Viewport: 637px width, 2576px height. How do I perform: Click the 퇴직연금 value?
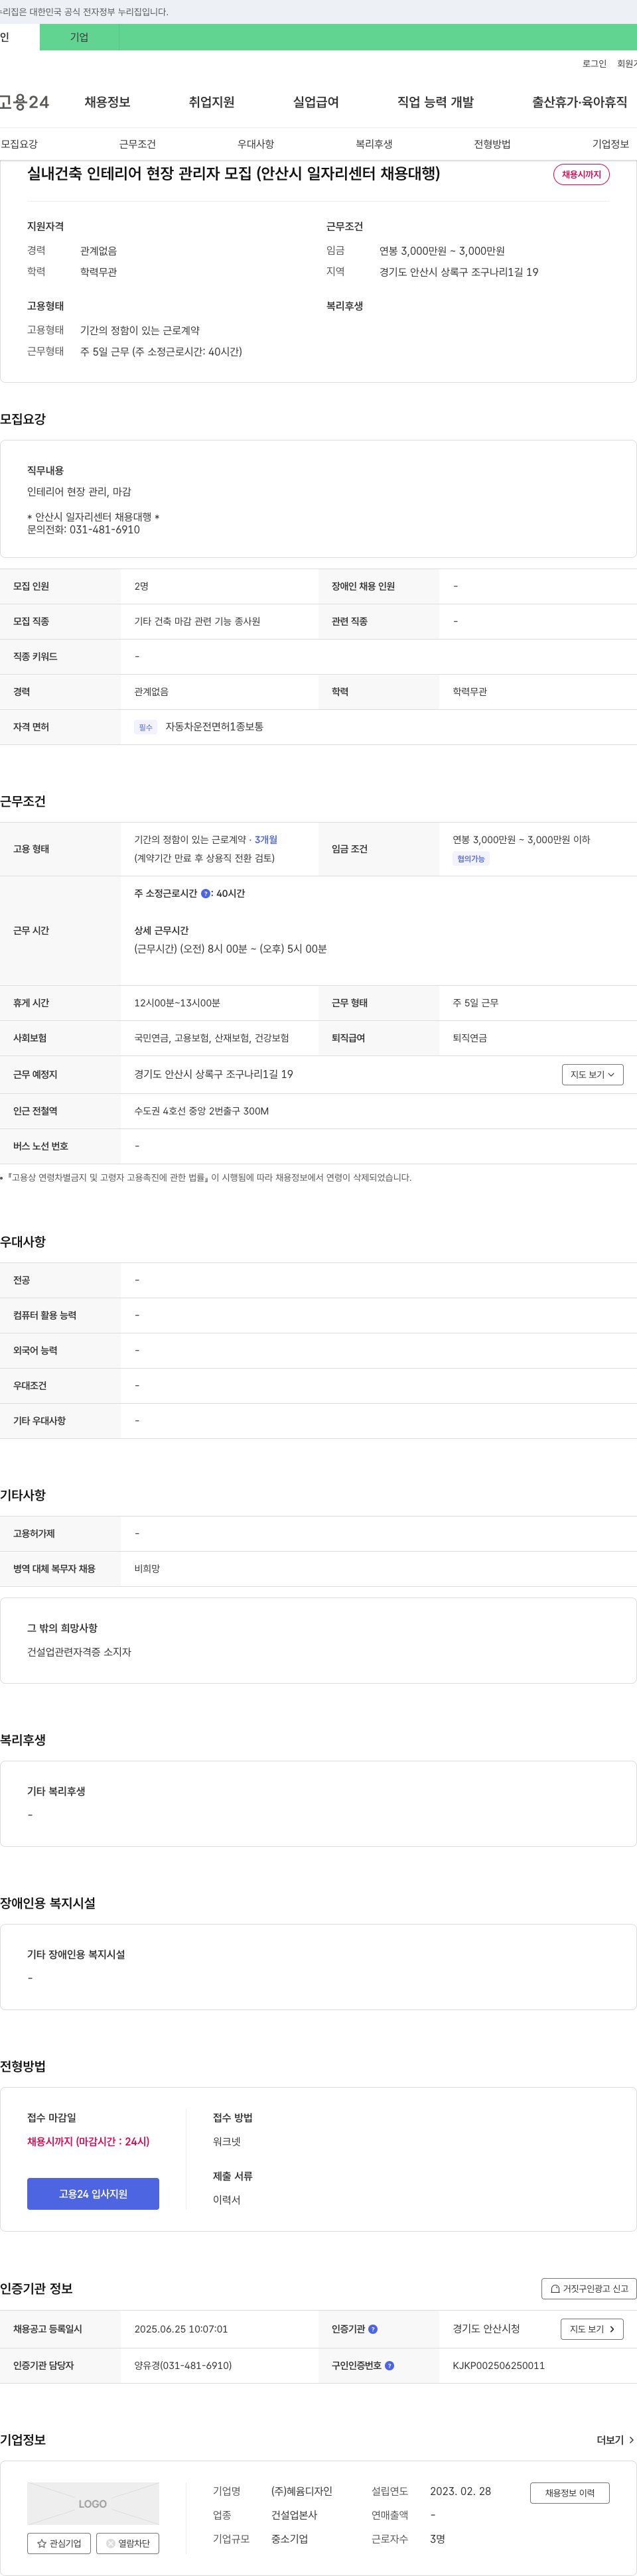[469, 1038]
